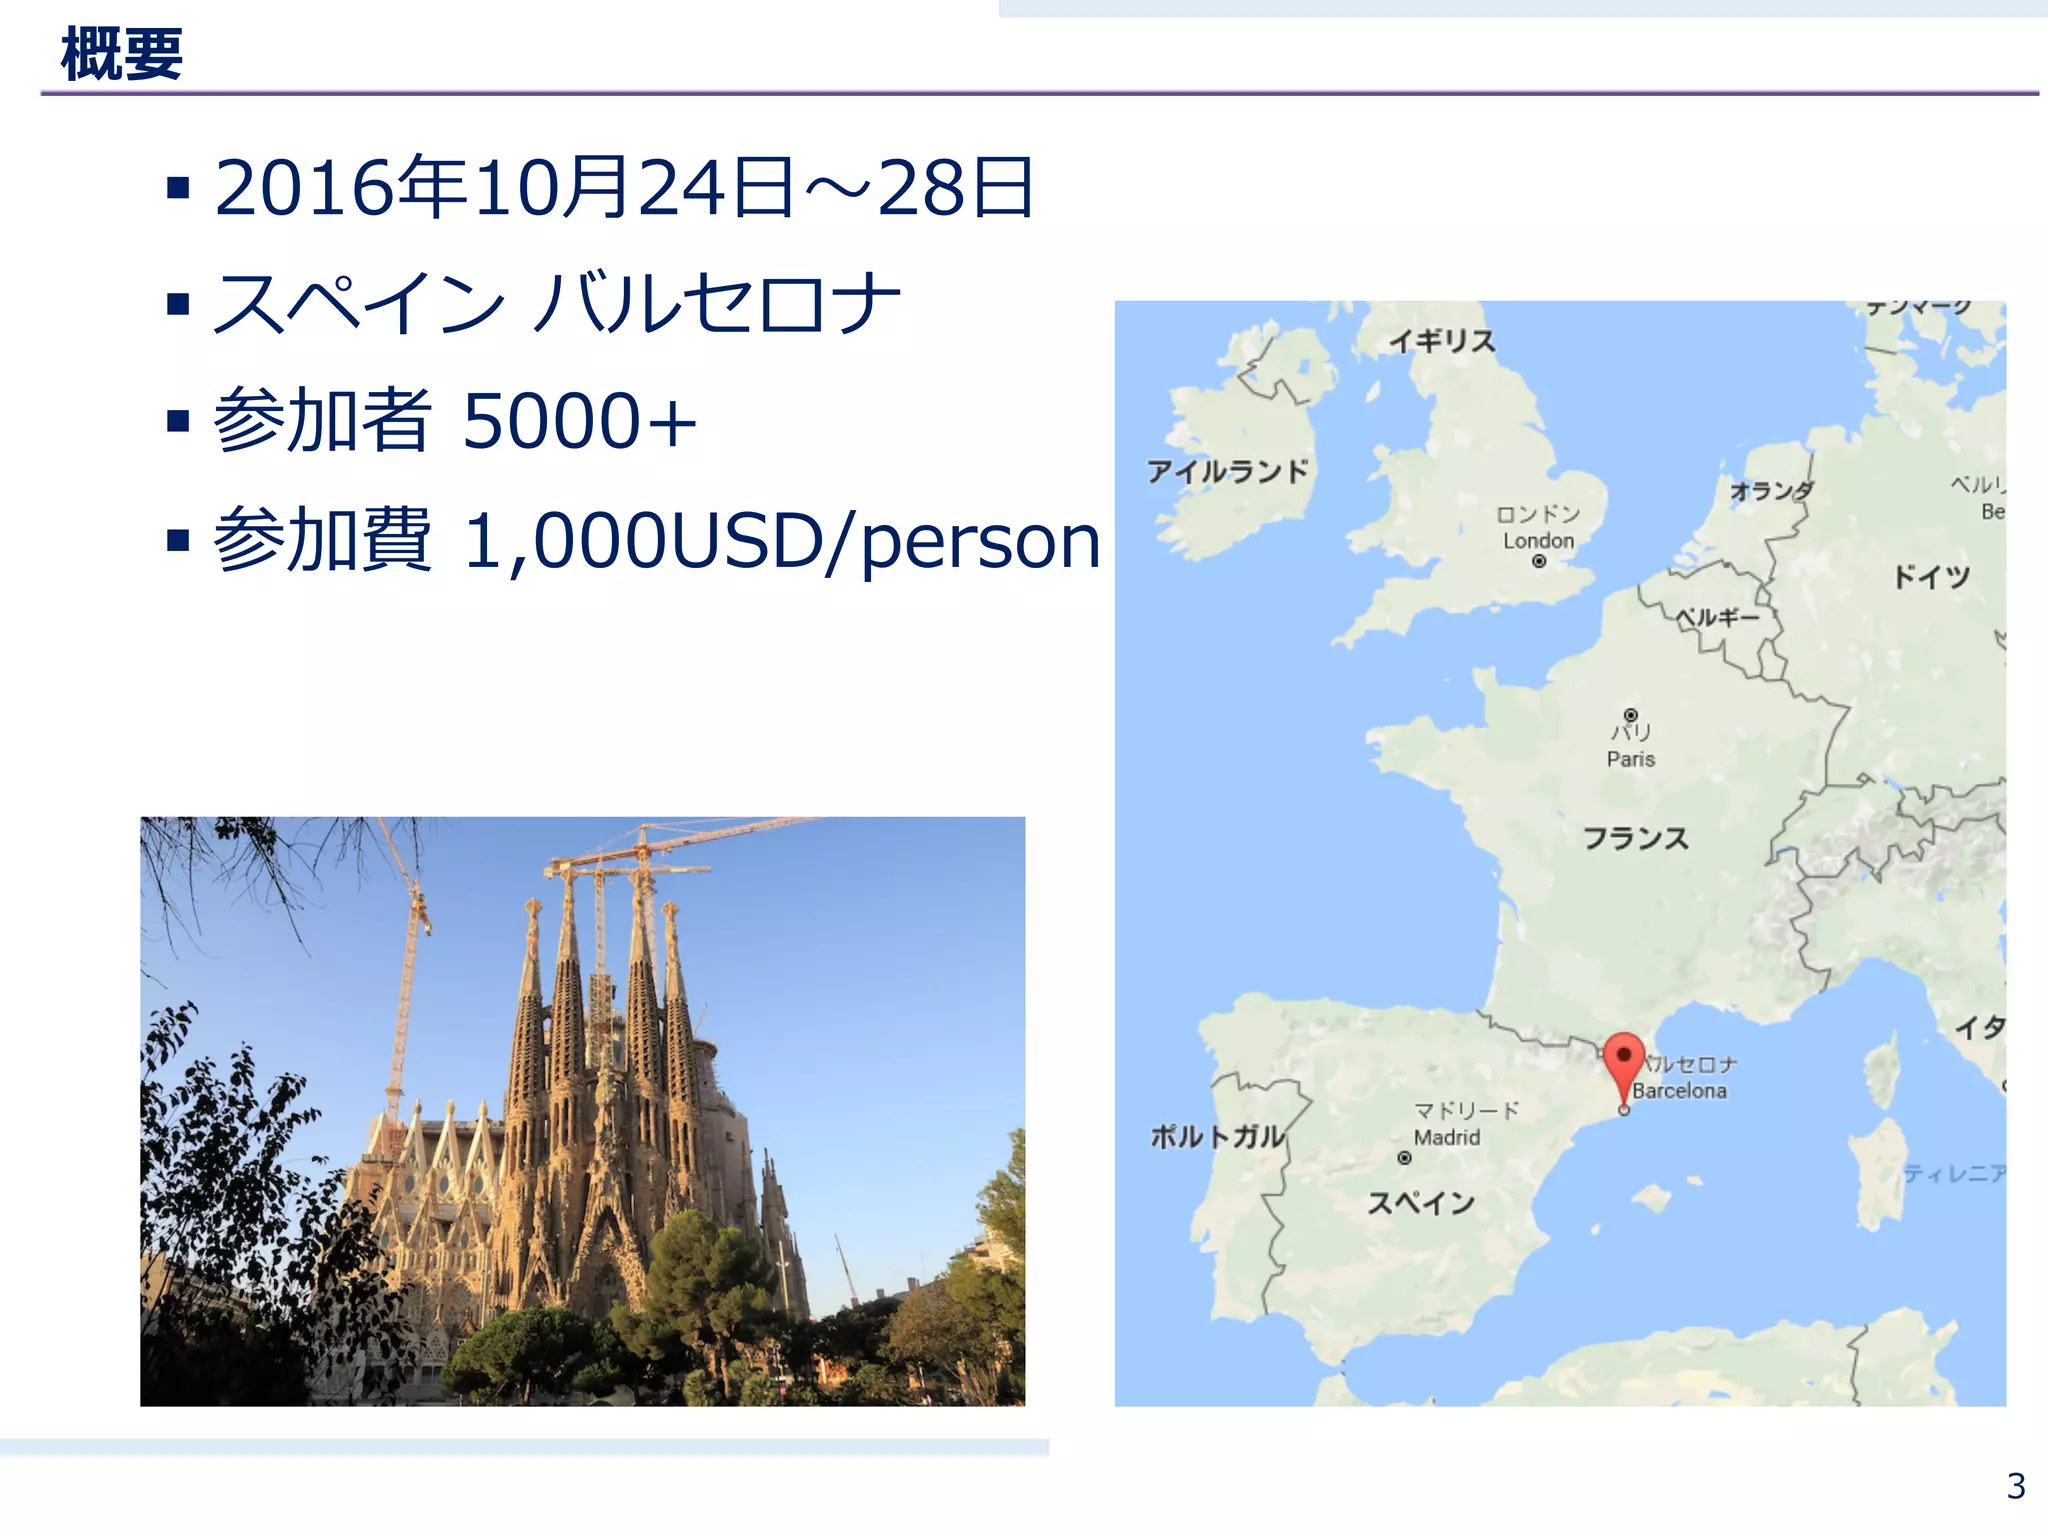The image size is (2048, 1536).
Task: Click the Paris label on the map
Action: click(x=1631, y=759)
